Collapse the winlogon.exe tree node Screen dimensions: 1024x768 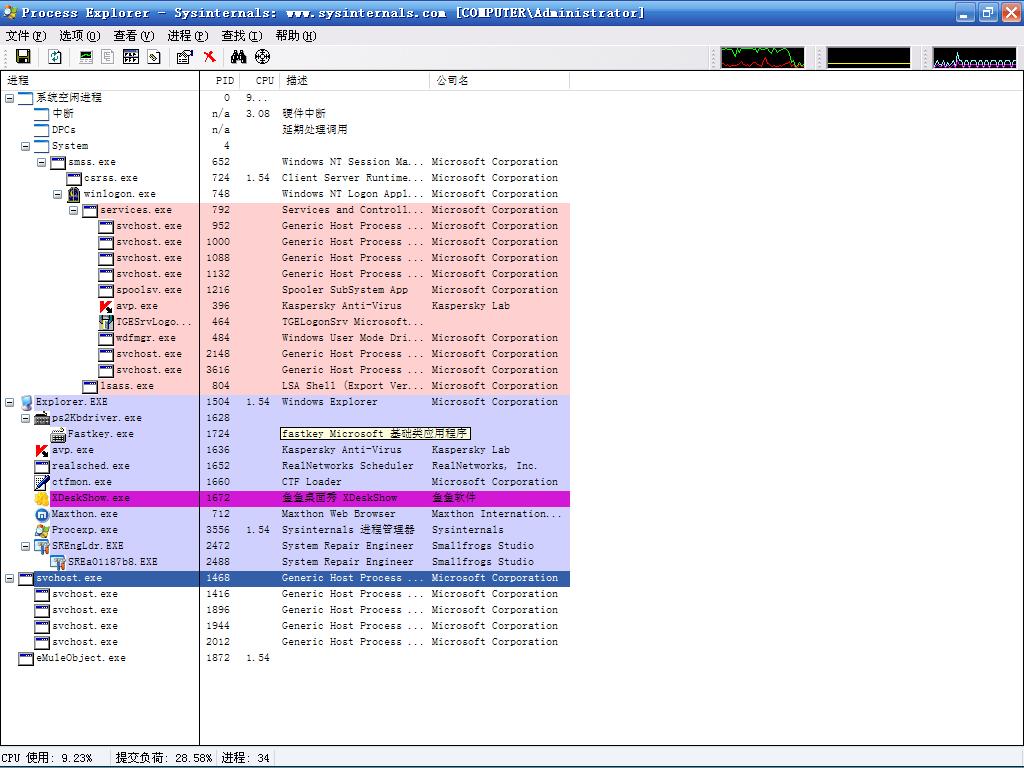[x=57, y=194]
